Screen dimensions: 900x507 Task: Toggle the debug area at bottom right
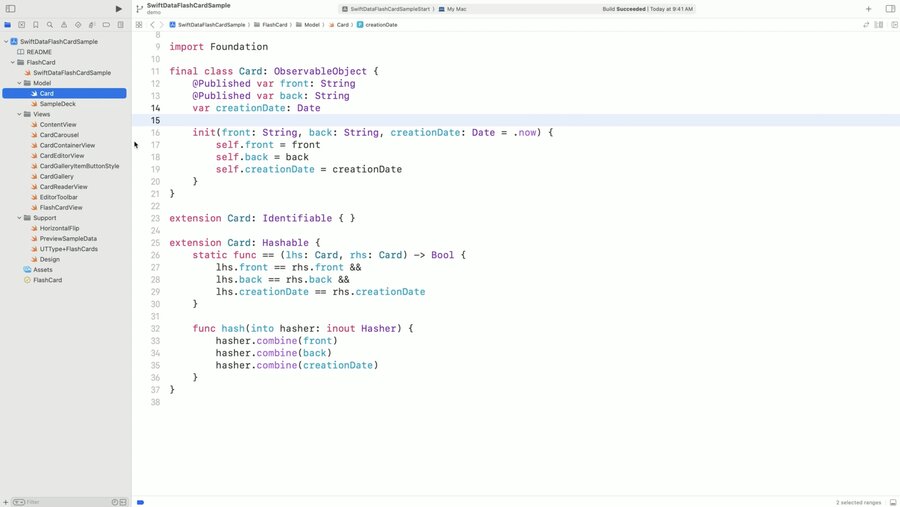[893, 502]
